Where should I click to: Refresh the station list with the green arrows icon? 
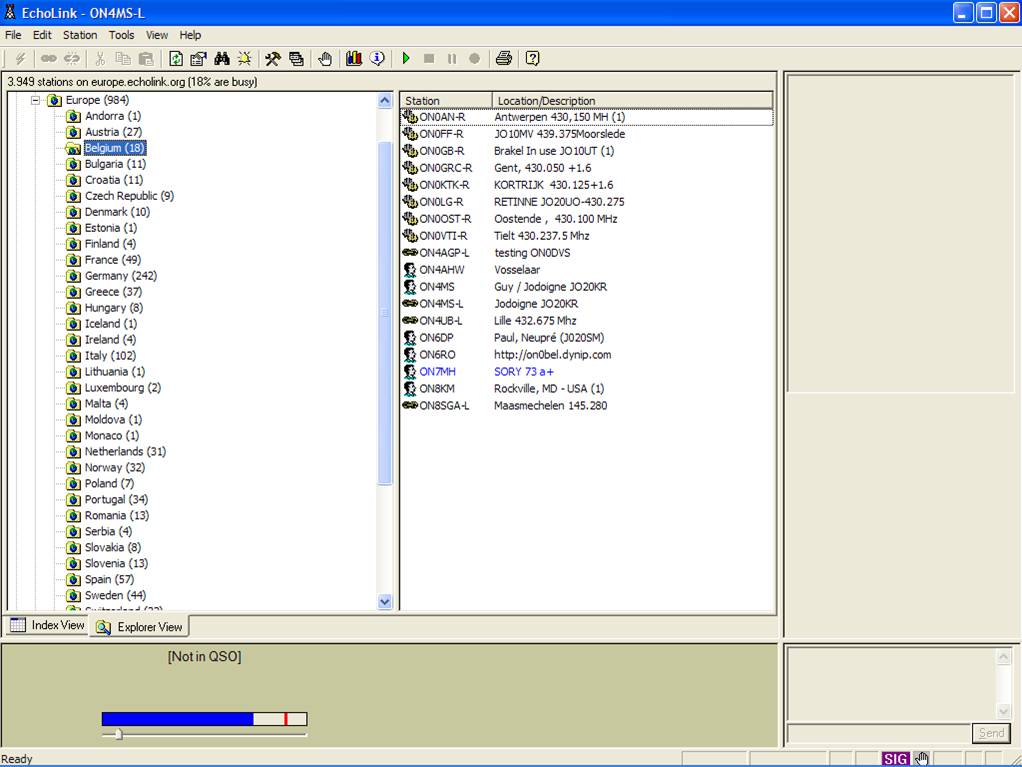(176, 59)
